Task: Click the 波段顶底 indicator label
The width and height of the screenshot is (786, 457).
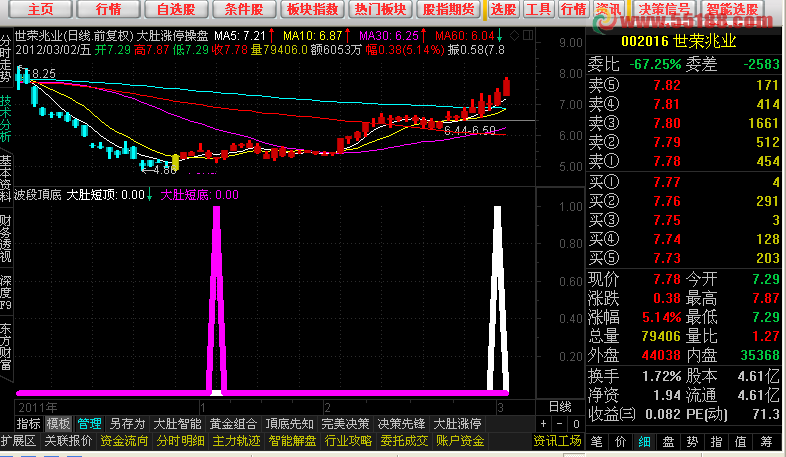Action: (x=38, y=194)
